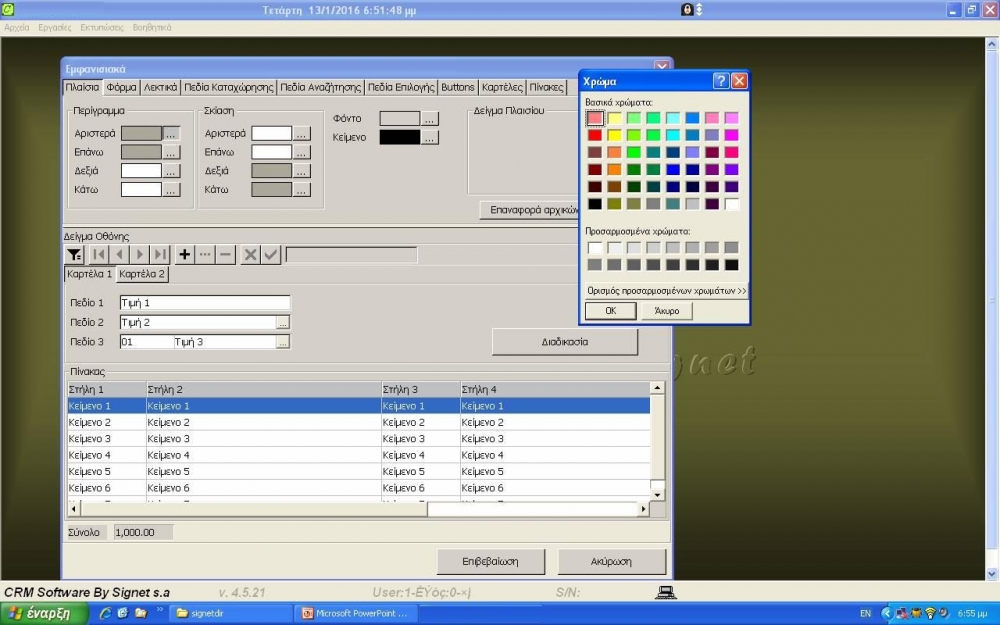Open the Πεδία Επιλογής tab
The height and width of the screenshot is (625, 1000).
401,87
